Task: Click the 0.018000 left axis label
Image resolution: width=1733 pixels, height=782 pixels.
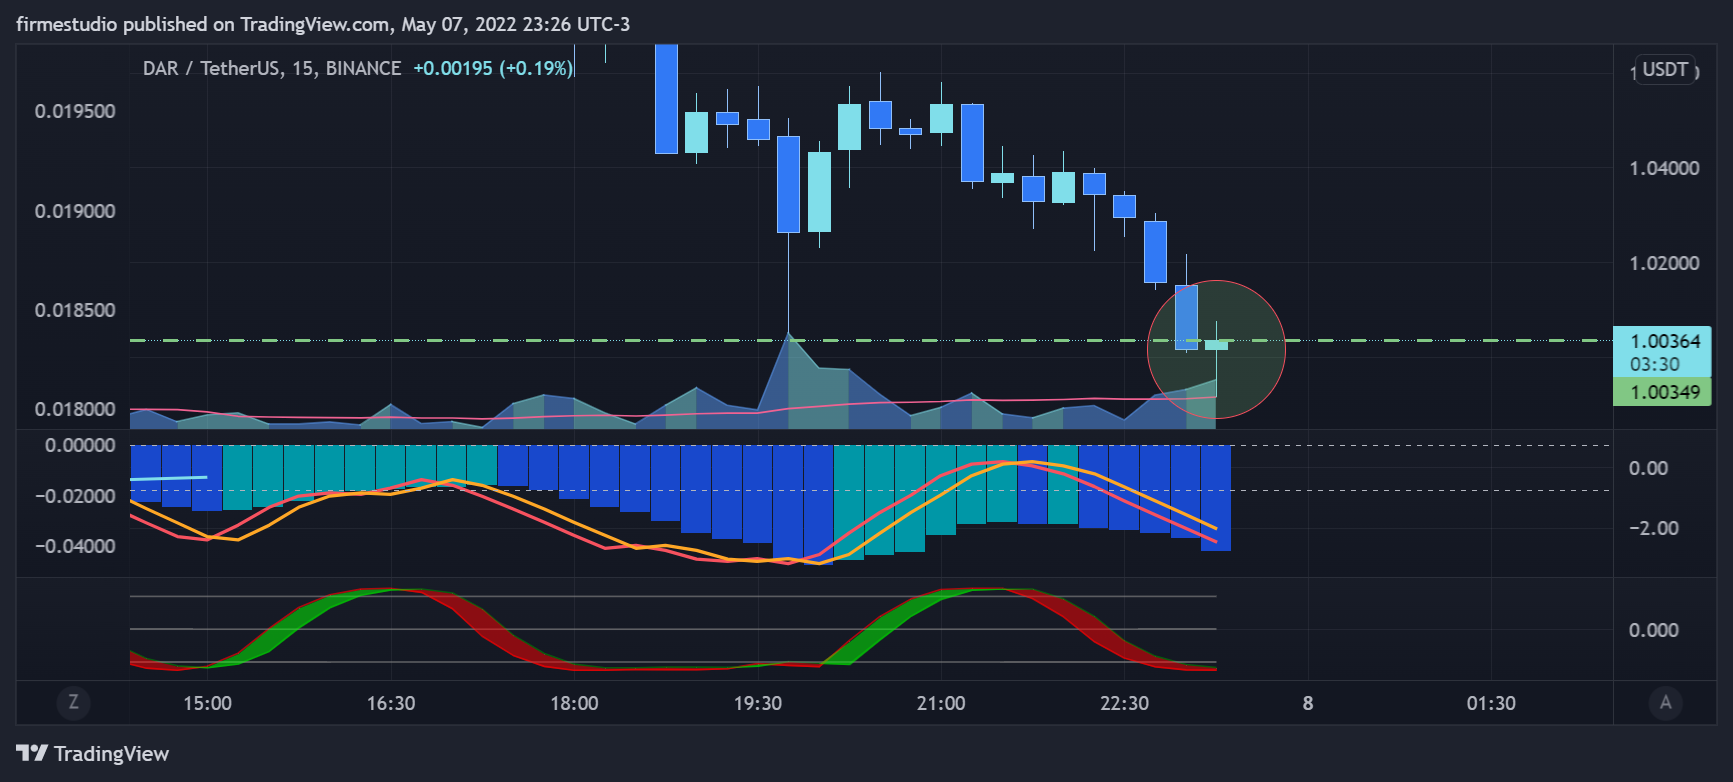Action: pos(75,409)
